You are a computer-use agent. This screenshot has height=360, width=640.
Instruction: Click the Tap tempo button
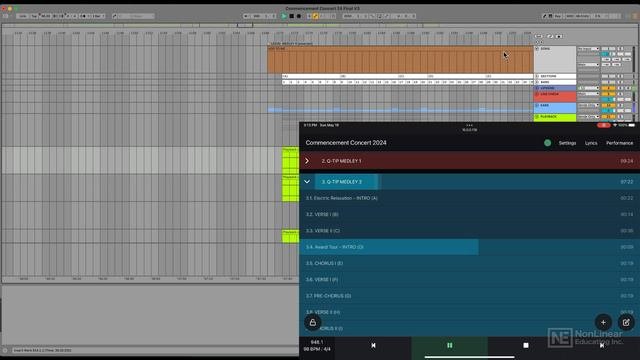coord(34,16)
